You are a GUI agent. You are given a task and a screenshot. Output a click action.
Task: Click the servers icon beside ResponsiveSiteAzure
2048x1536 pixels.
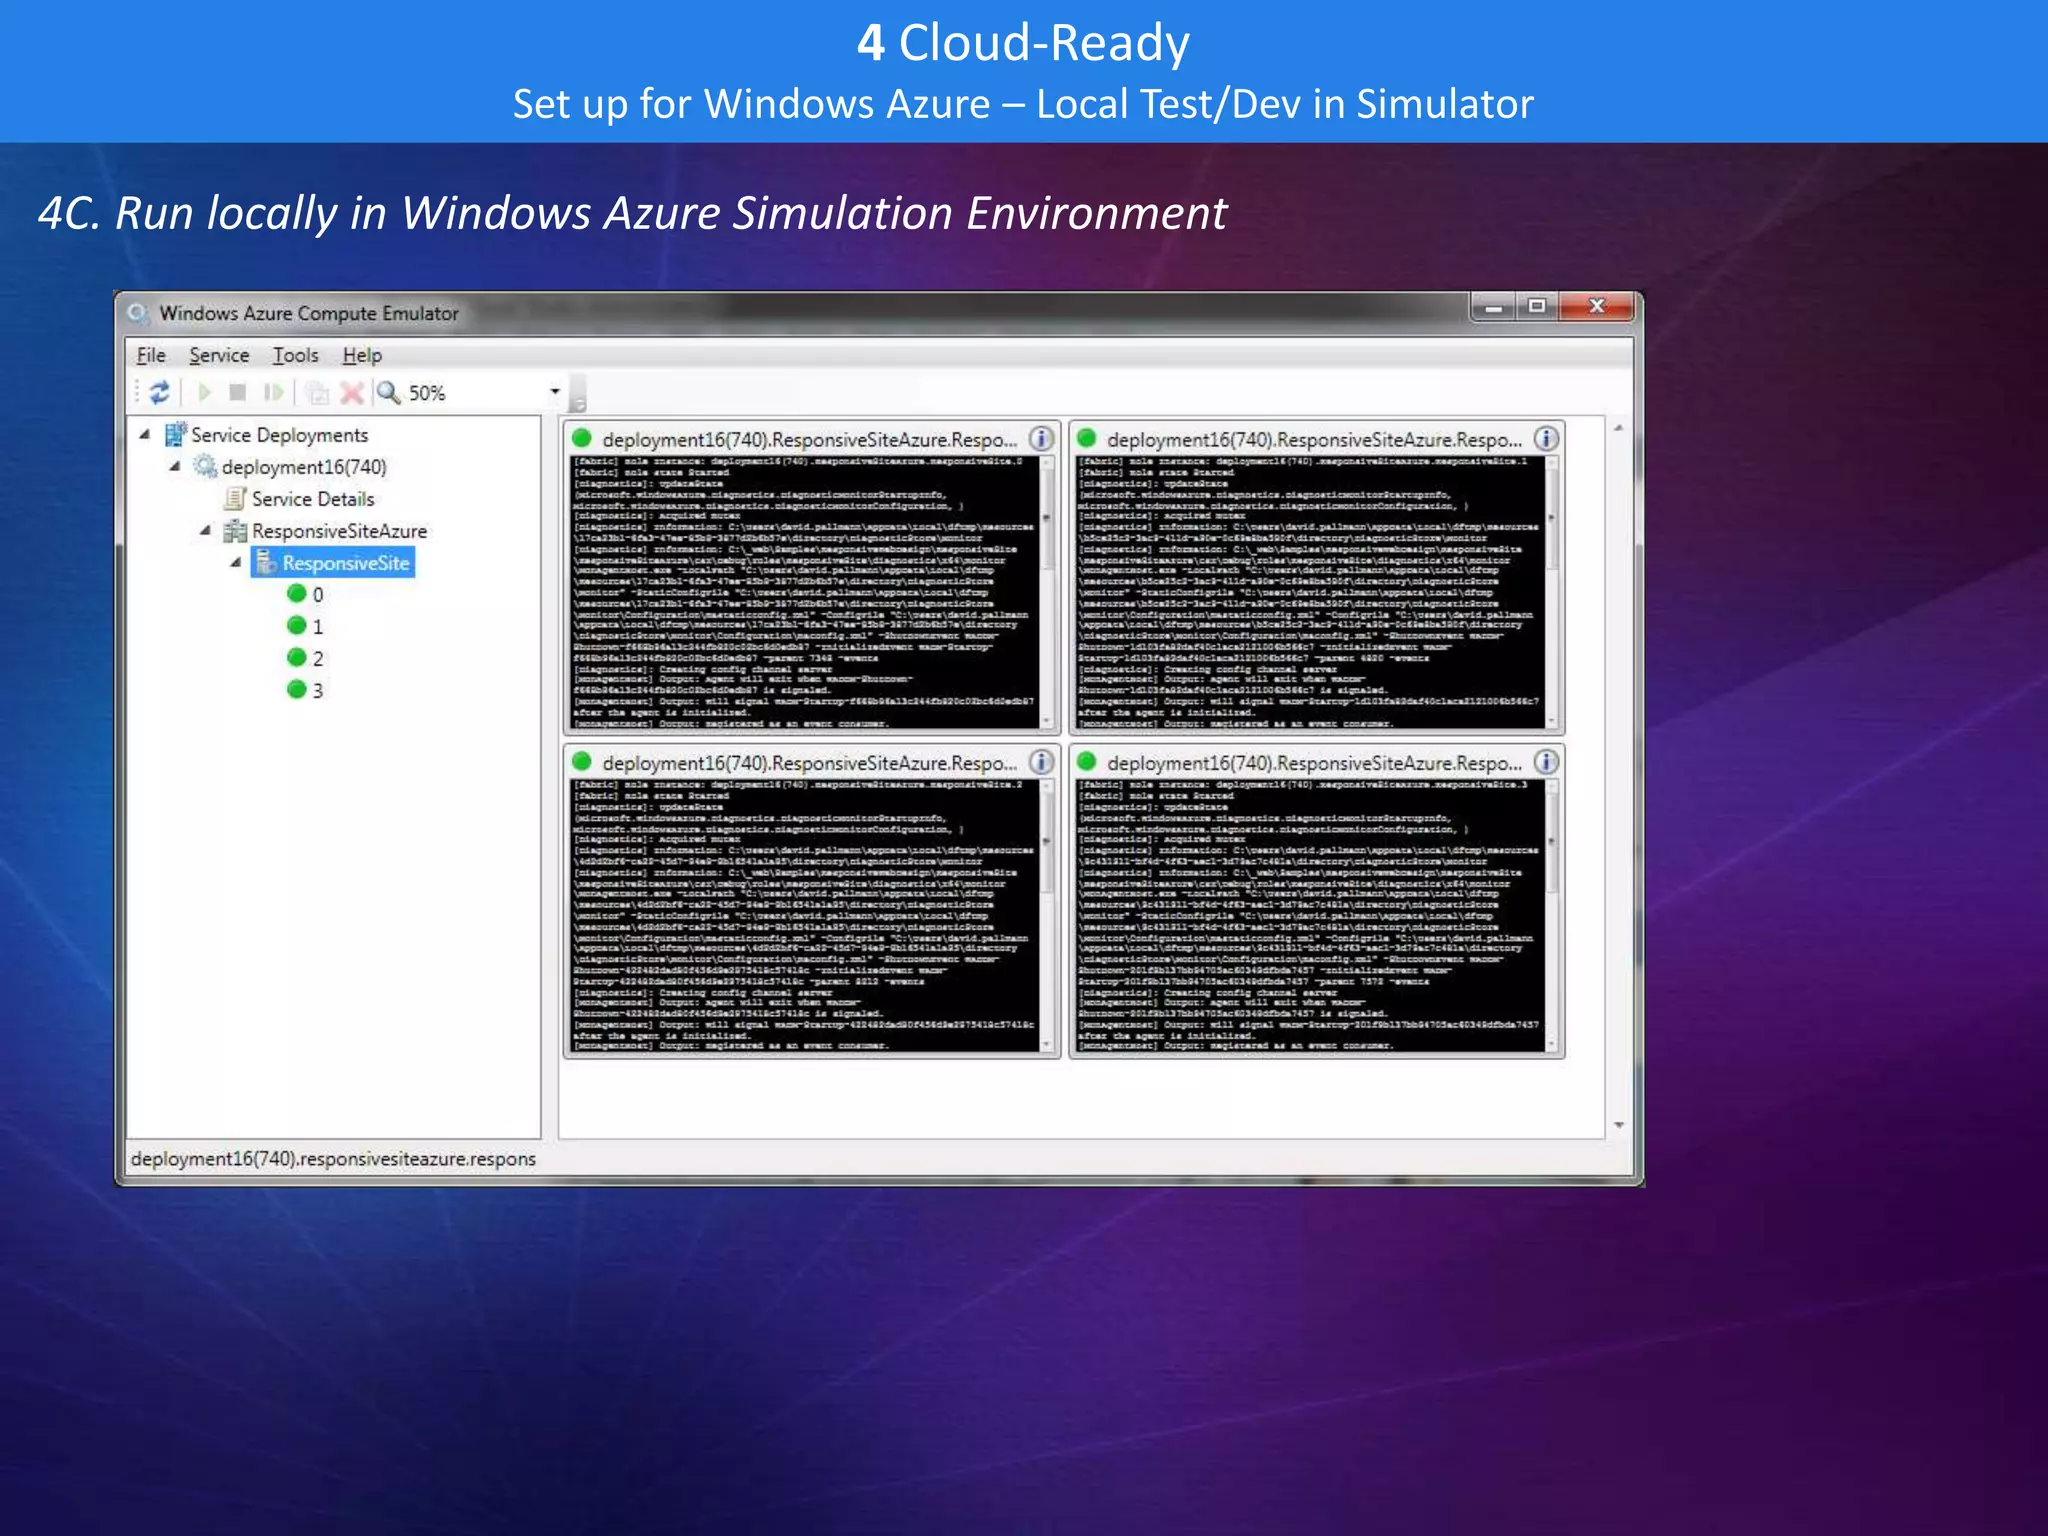coord(235,530)
